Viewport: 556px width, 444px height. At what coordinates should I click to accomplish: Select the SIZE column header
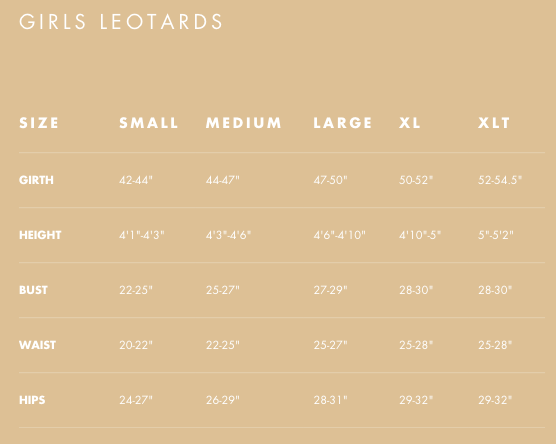39,123
